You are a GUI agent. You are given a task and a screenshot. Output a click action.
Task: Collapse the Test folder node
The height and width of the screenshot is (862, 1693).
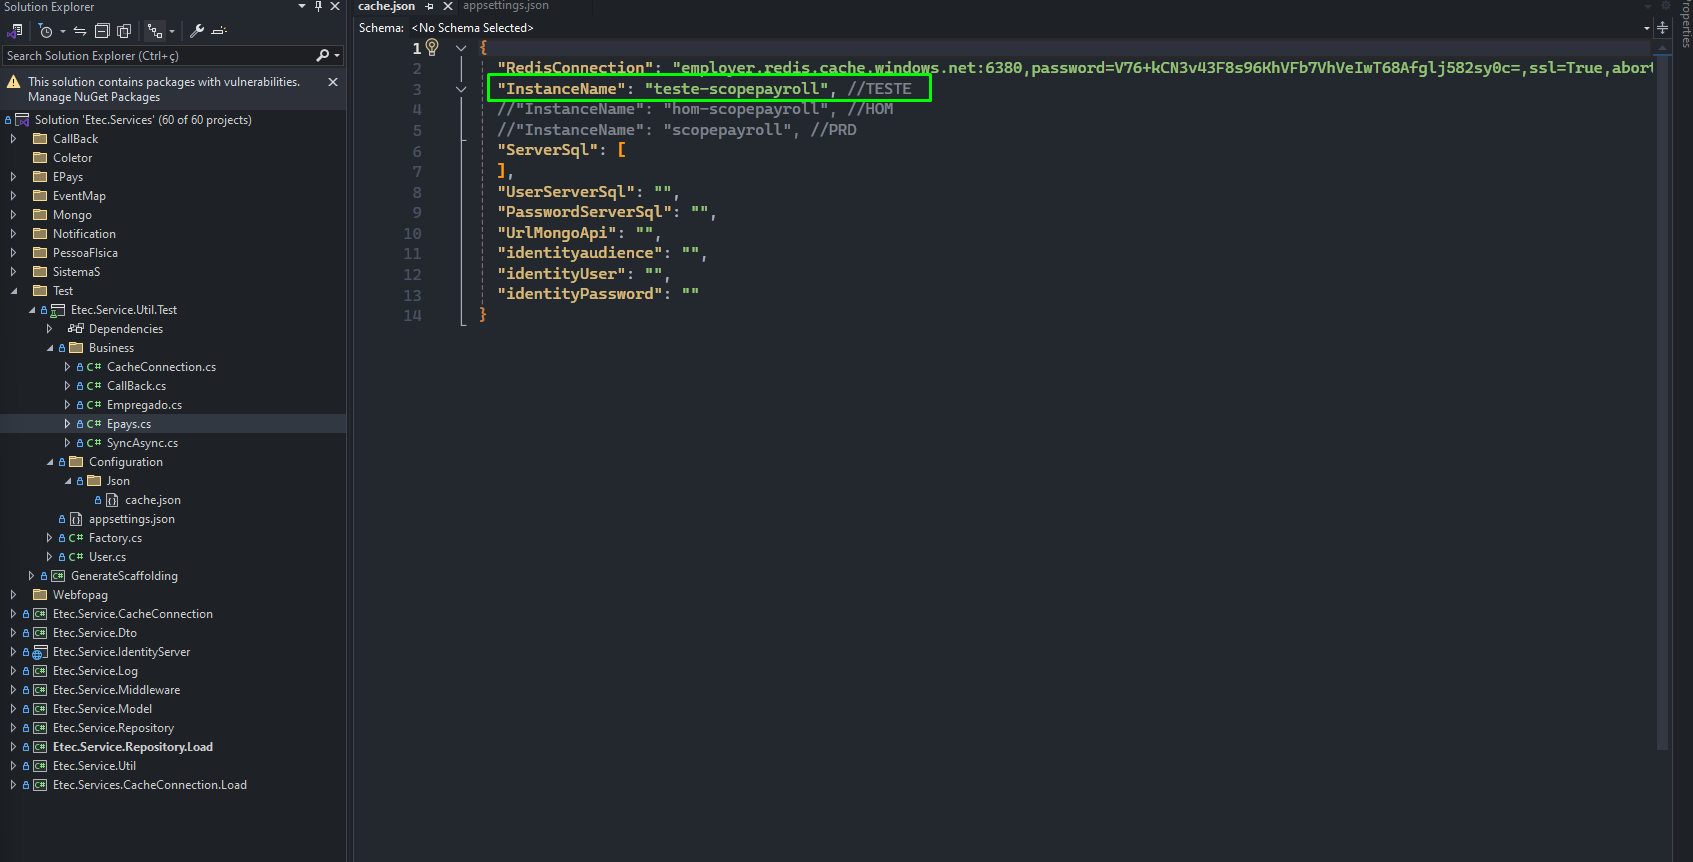[x=13, y=291]
